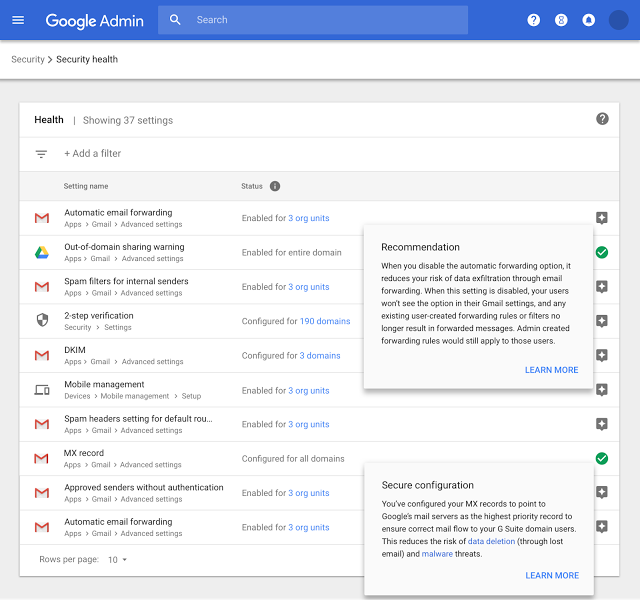Click the malware link
Screen dimensions: 640x600
[x=437, y=553]
